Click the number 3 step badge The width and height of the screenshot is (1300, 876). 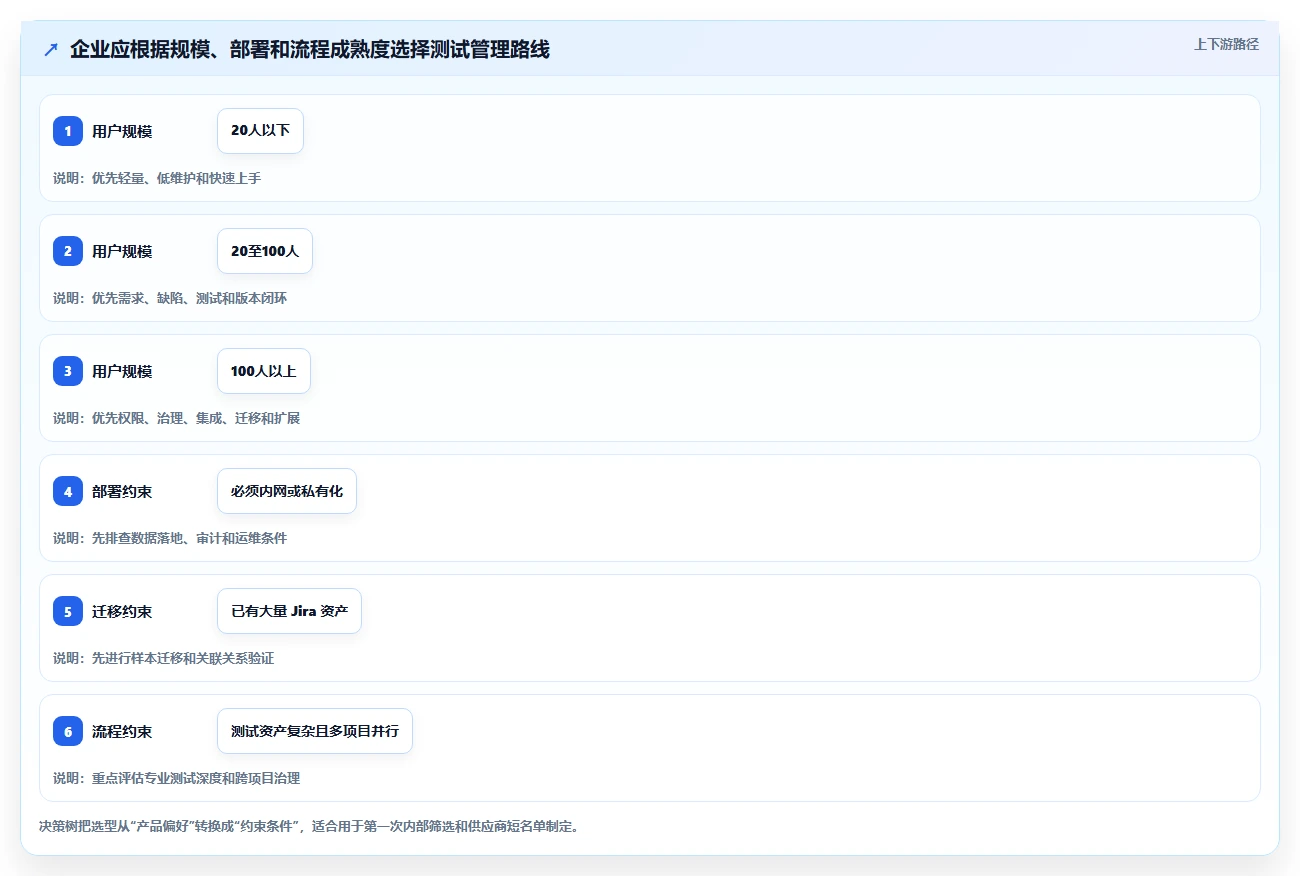68,371
